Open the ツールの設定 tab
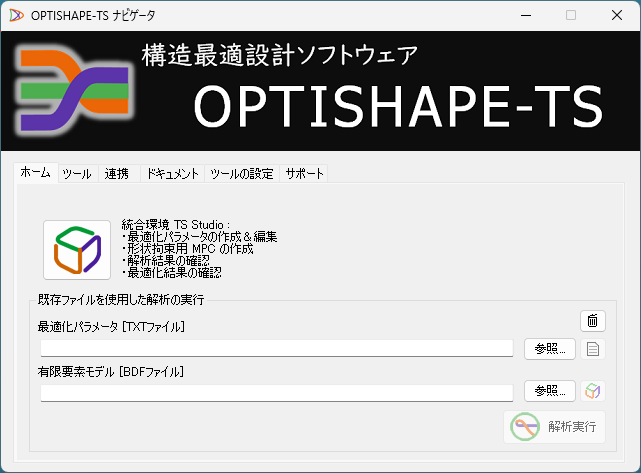 (242, 174)
